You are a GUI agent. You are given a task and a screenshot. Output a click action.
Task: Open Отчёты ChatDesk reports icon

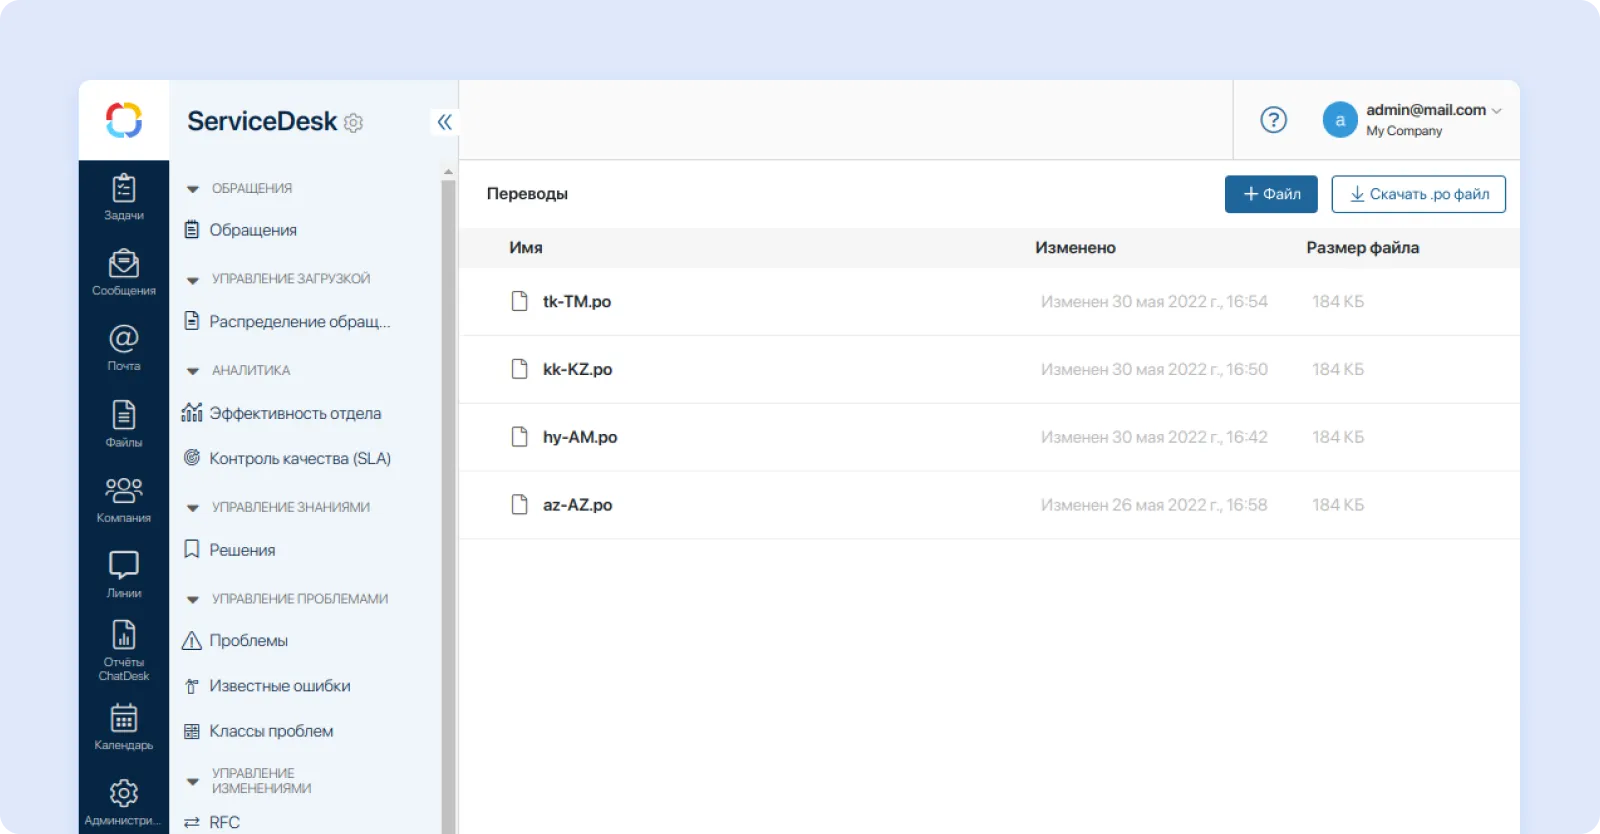124,649
